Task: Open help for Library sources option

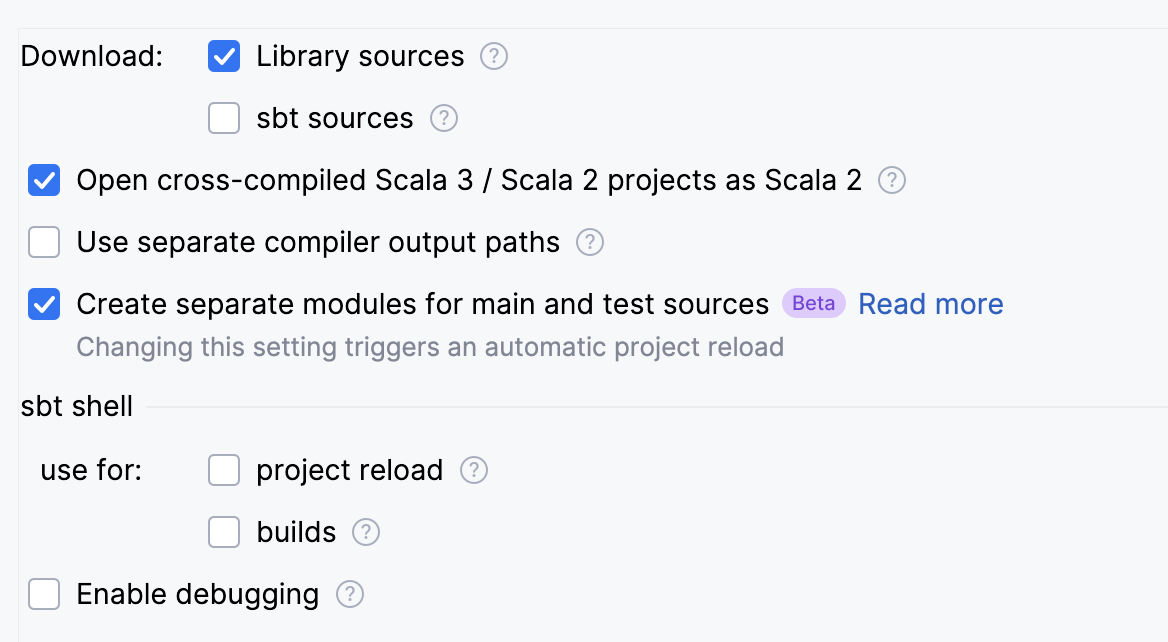Action: [x=492, y=57]
